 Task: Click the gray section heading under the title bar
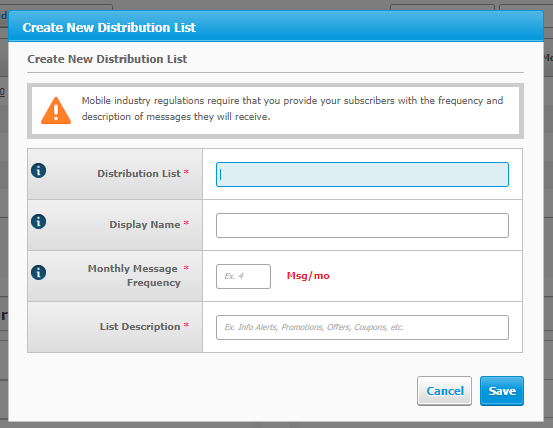tap(107, 59)
